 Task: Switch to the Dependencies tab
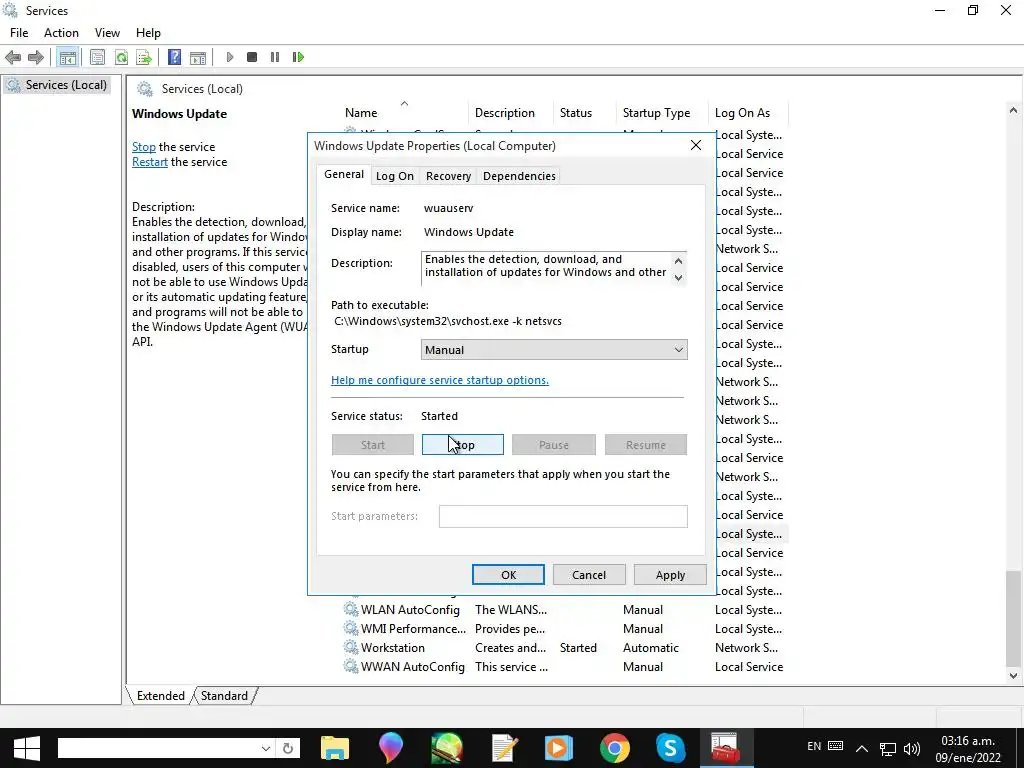click(x=519, y=176)
